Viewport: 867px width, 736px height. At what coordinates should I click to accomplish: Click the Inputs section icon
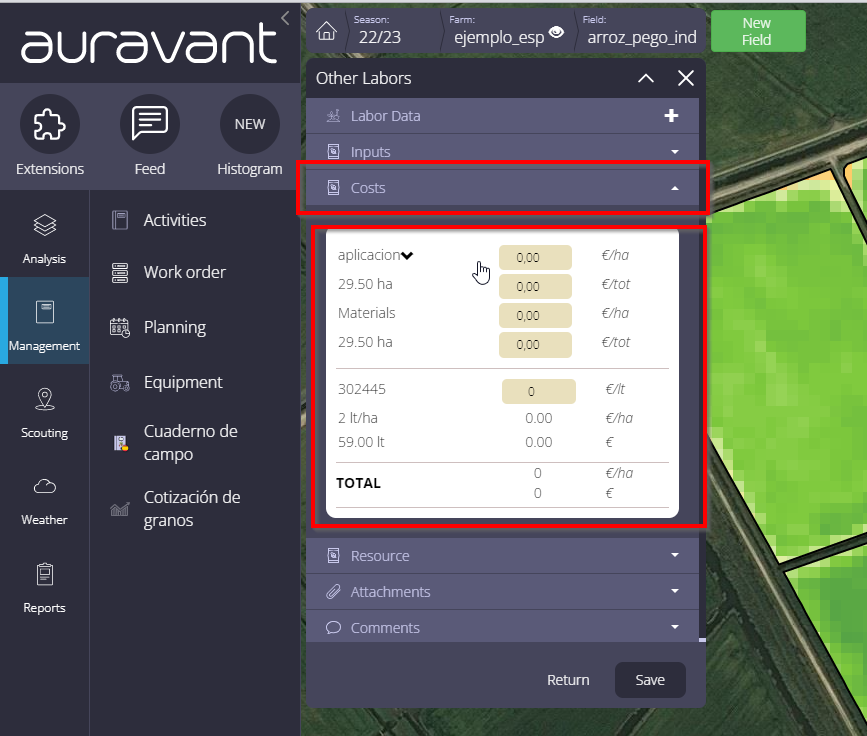tap(333, 152)
